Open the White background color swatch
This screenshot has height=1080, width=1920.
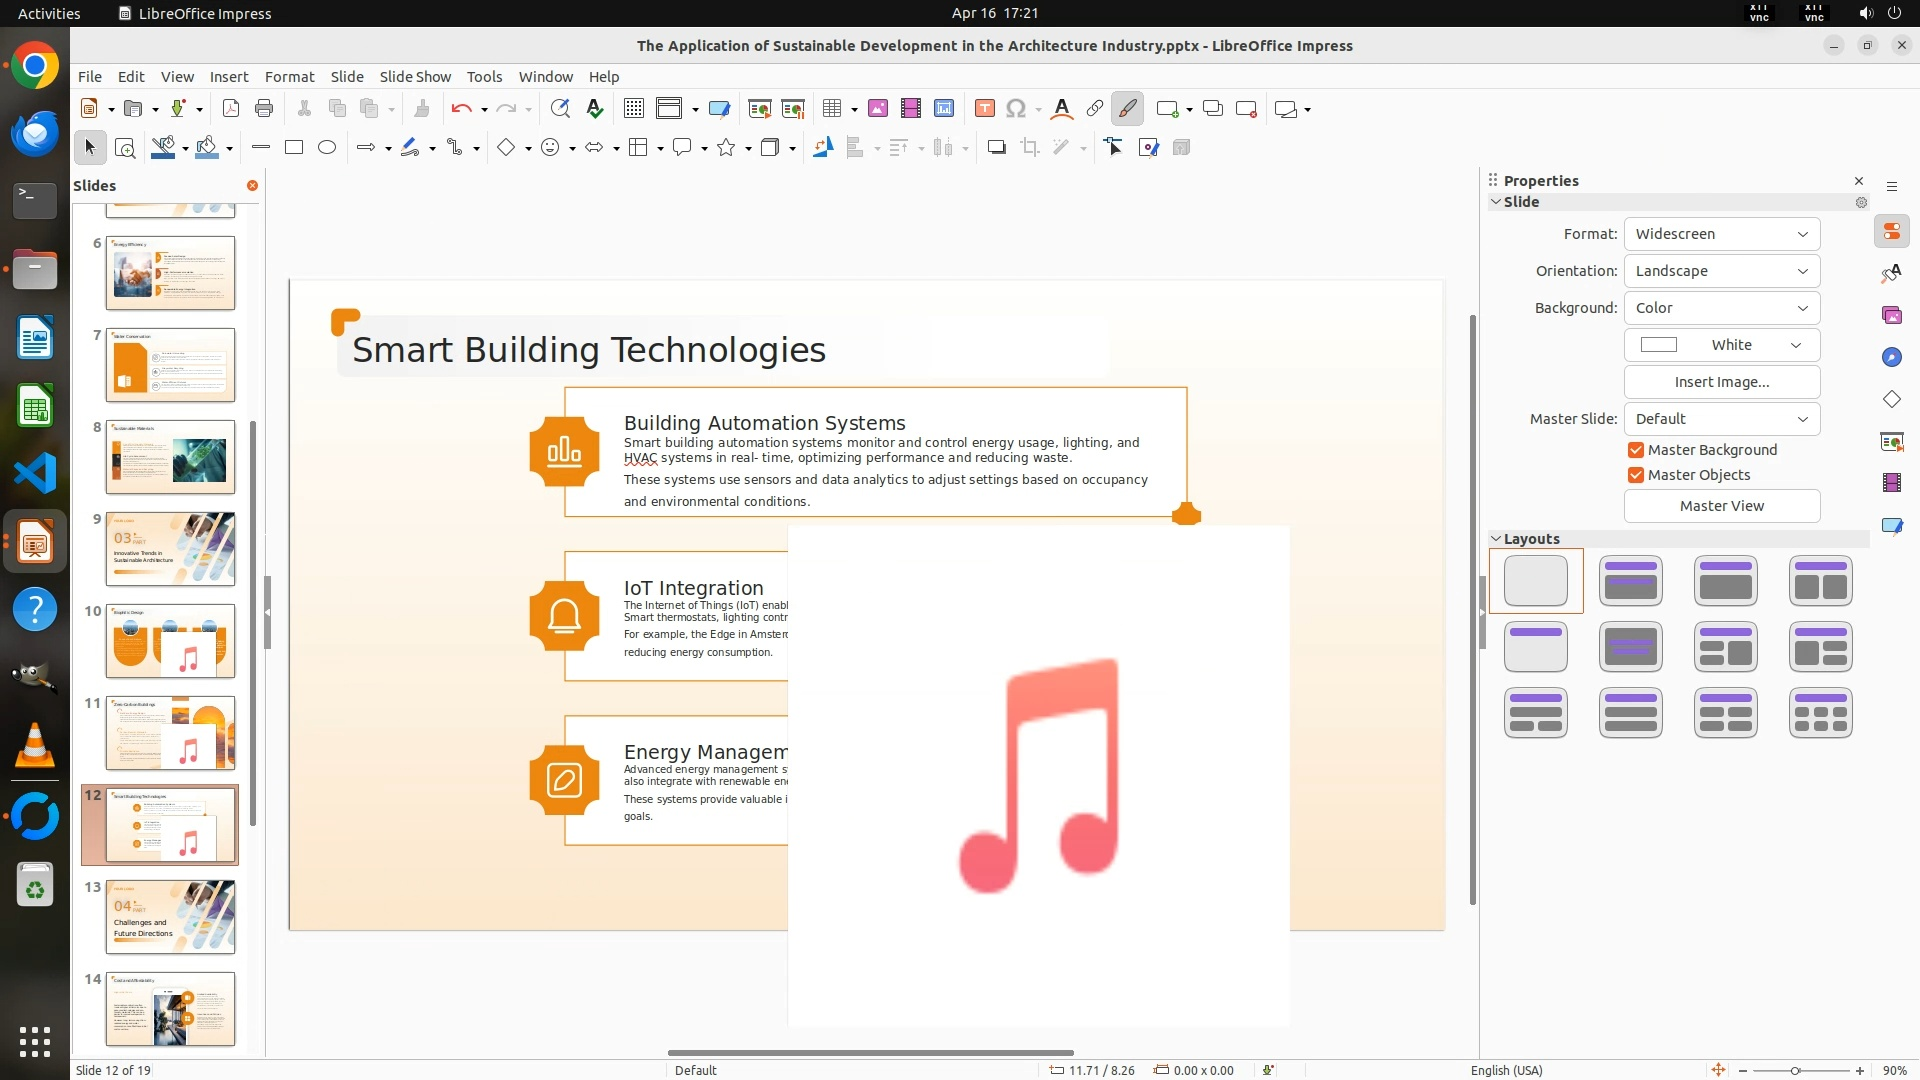pos(1721,345)
